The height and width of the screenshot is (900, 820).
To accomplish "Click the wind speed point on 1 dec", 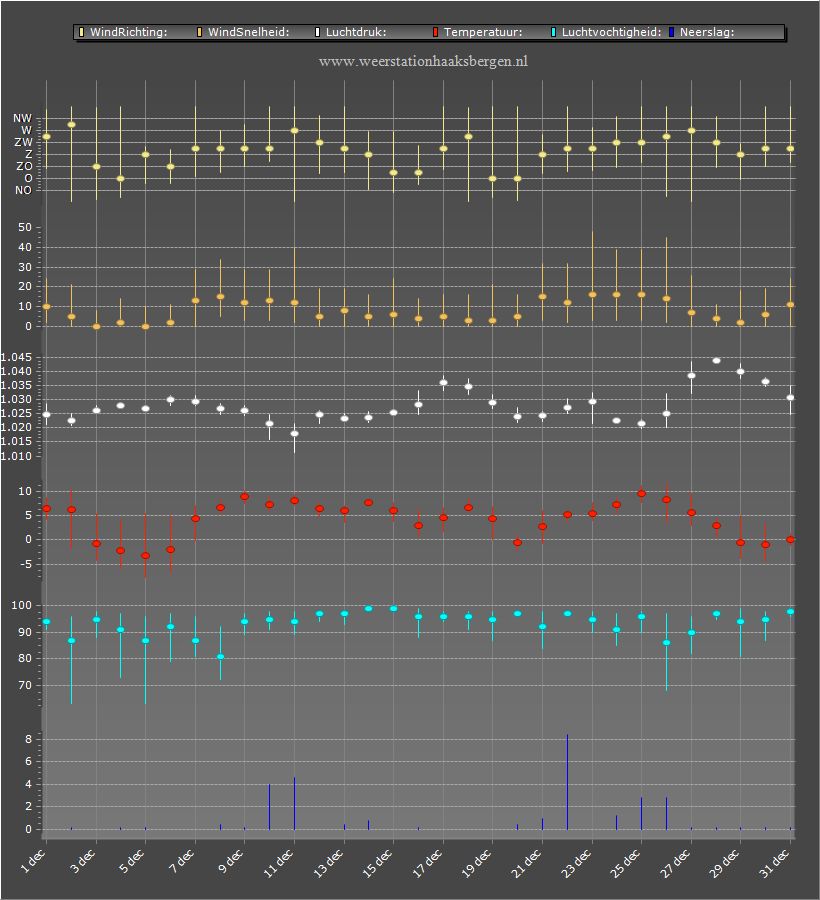I will point(46,307).
